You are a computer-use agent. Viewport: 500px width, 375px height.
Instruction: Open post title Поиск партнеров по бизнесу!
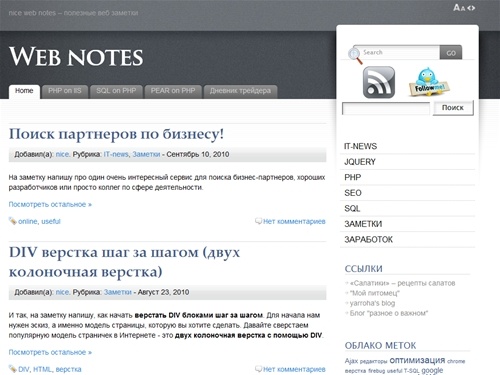[x=116, y=134]
